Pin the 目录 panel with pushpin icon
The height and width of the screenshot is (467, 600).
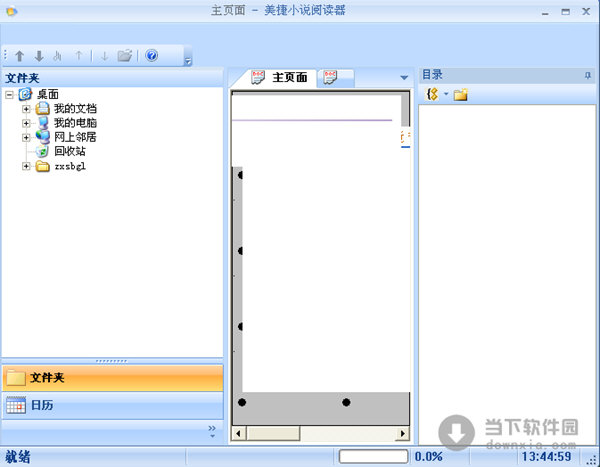(x=588, y=75)
